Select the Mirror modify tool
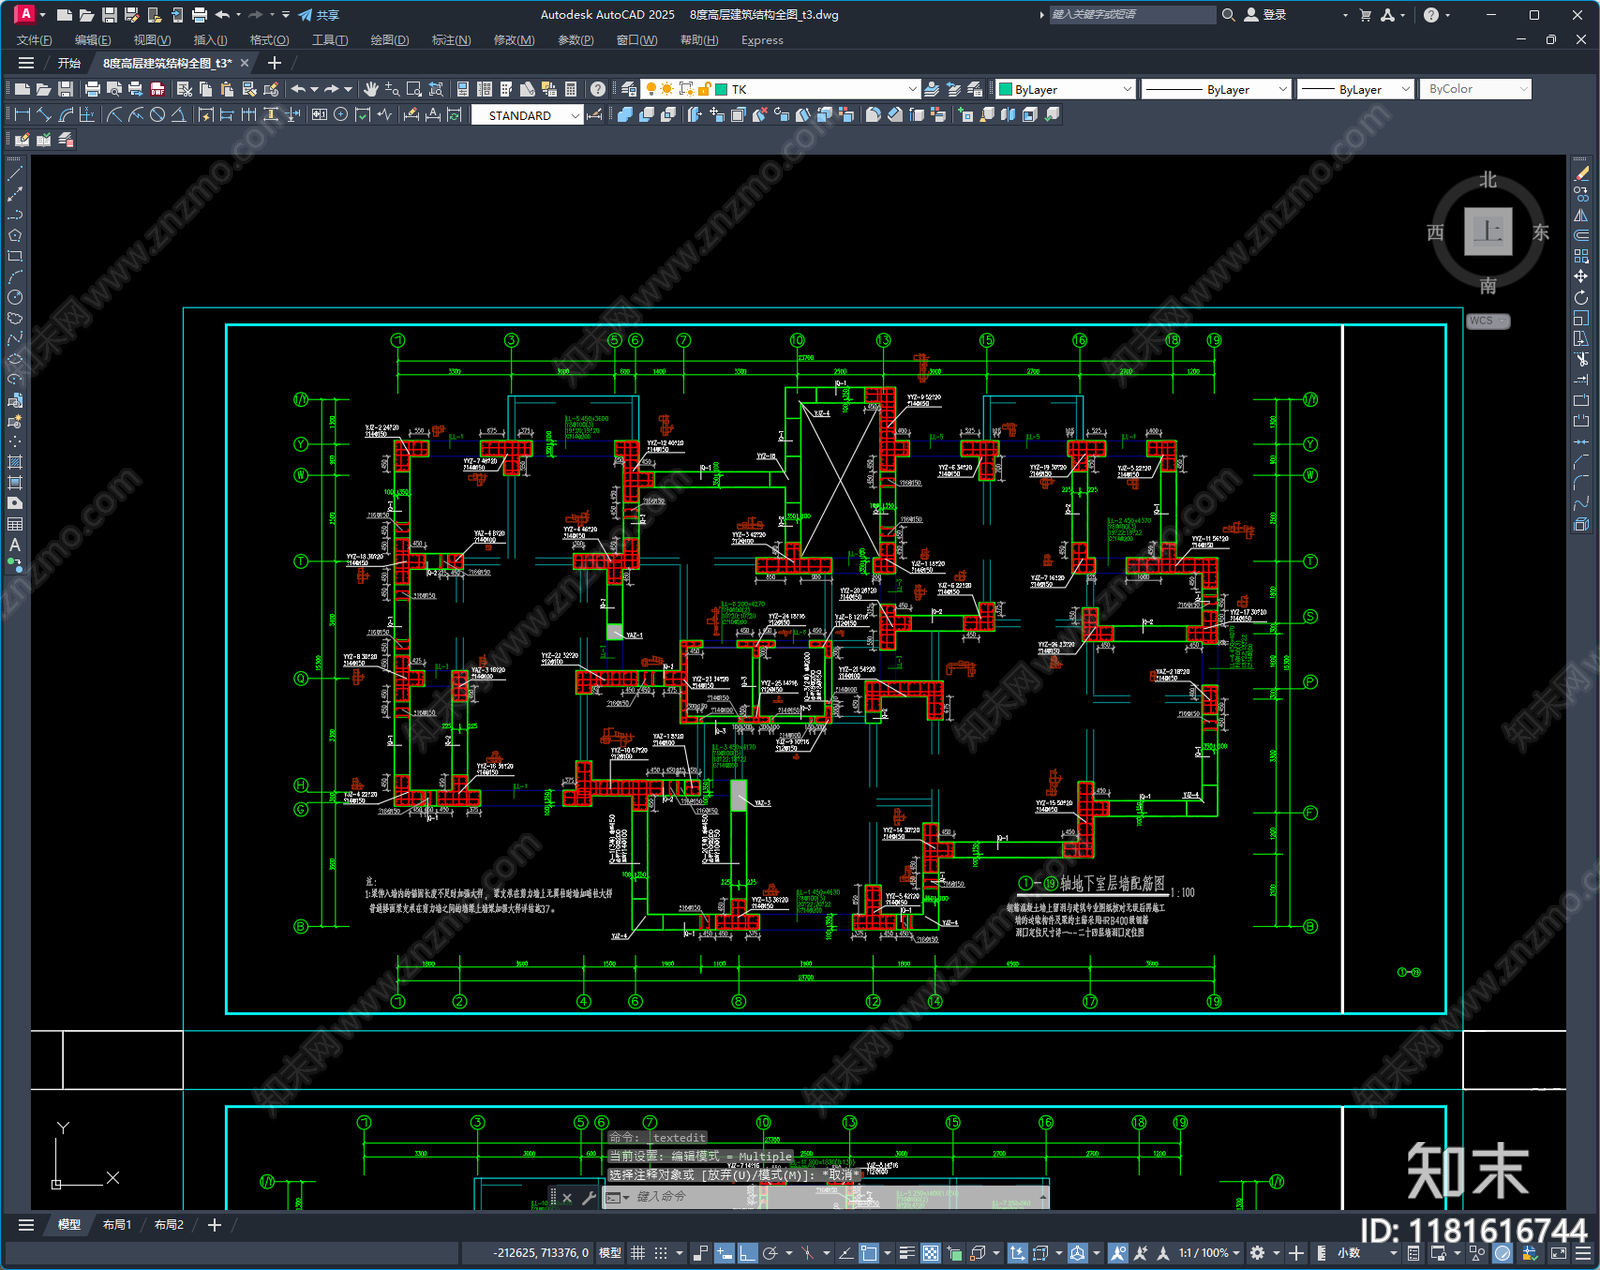This screenshot has width=1600, height=1270. click(1581, 215)
